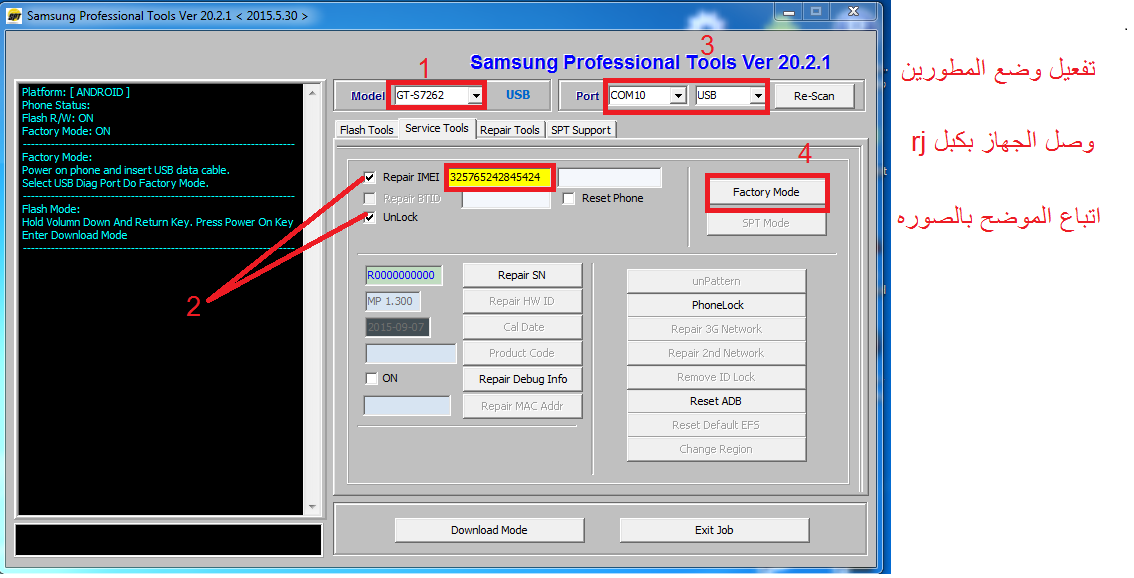Click the PhoneLock button
This screenshot has width=1134, height=578.
point(717,305)
